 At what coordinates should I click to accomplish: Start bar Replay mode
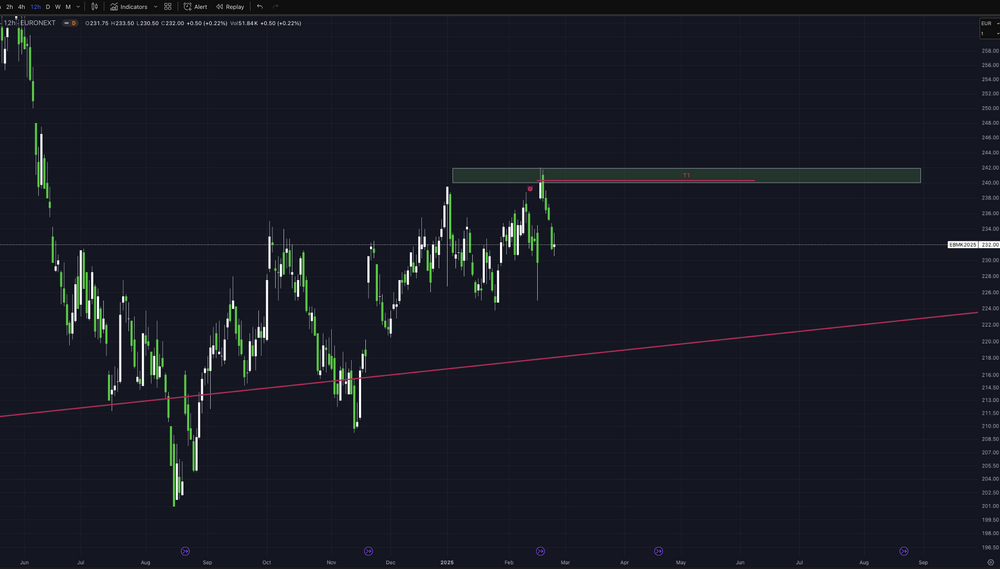(230, 7)
